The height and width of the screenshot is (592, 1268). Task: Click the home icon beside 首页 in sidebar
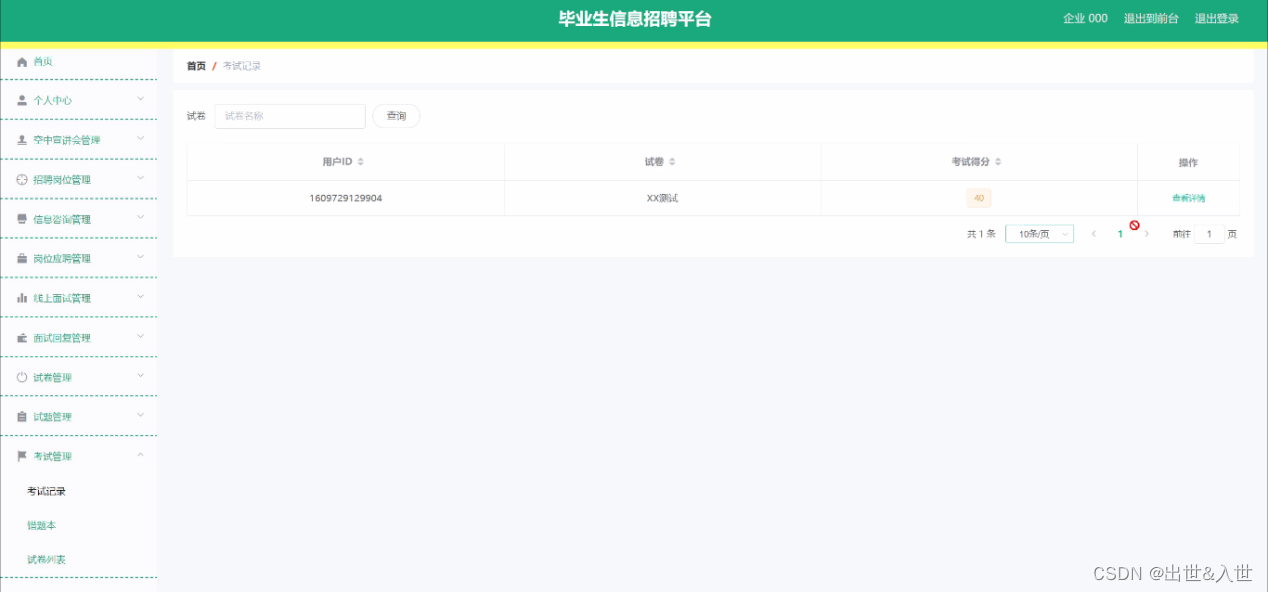[x=22, y=62]
